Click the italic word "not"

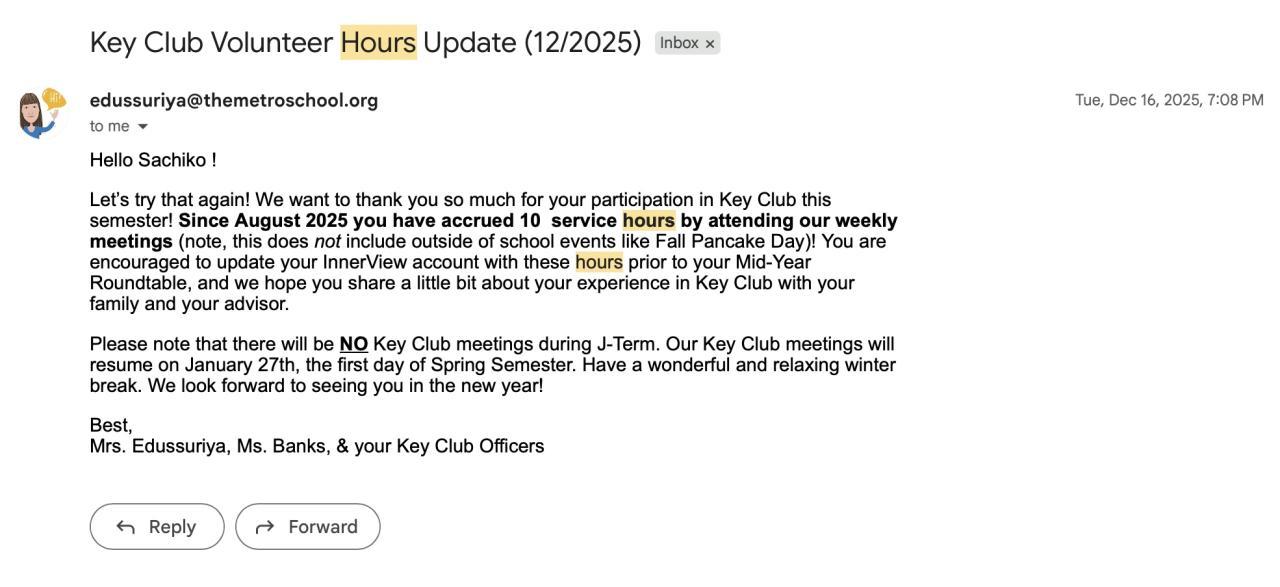pos(327,242)
